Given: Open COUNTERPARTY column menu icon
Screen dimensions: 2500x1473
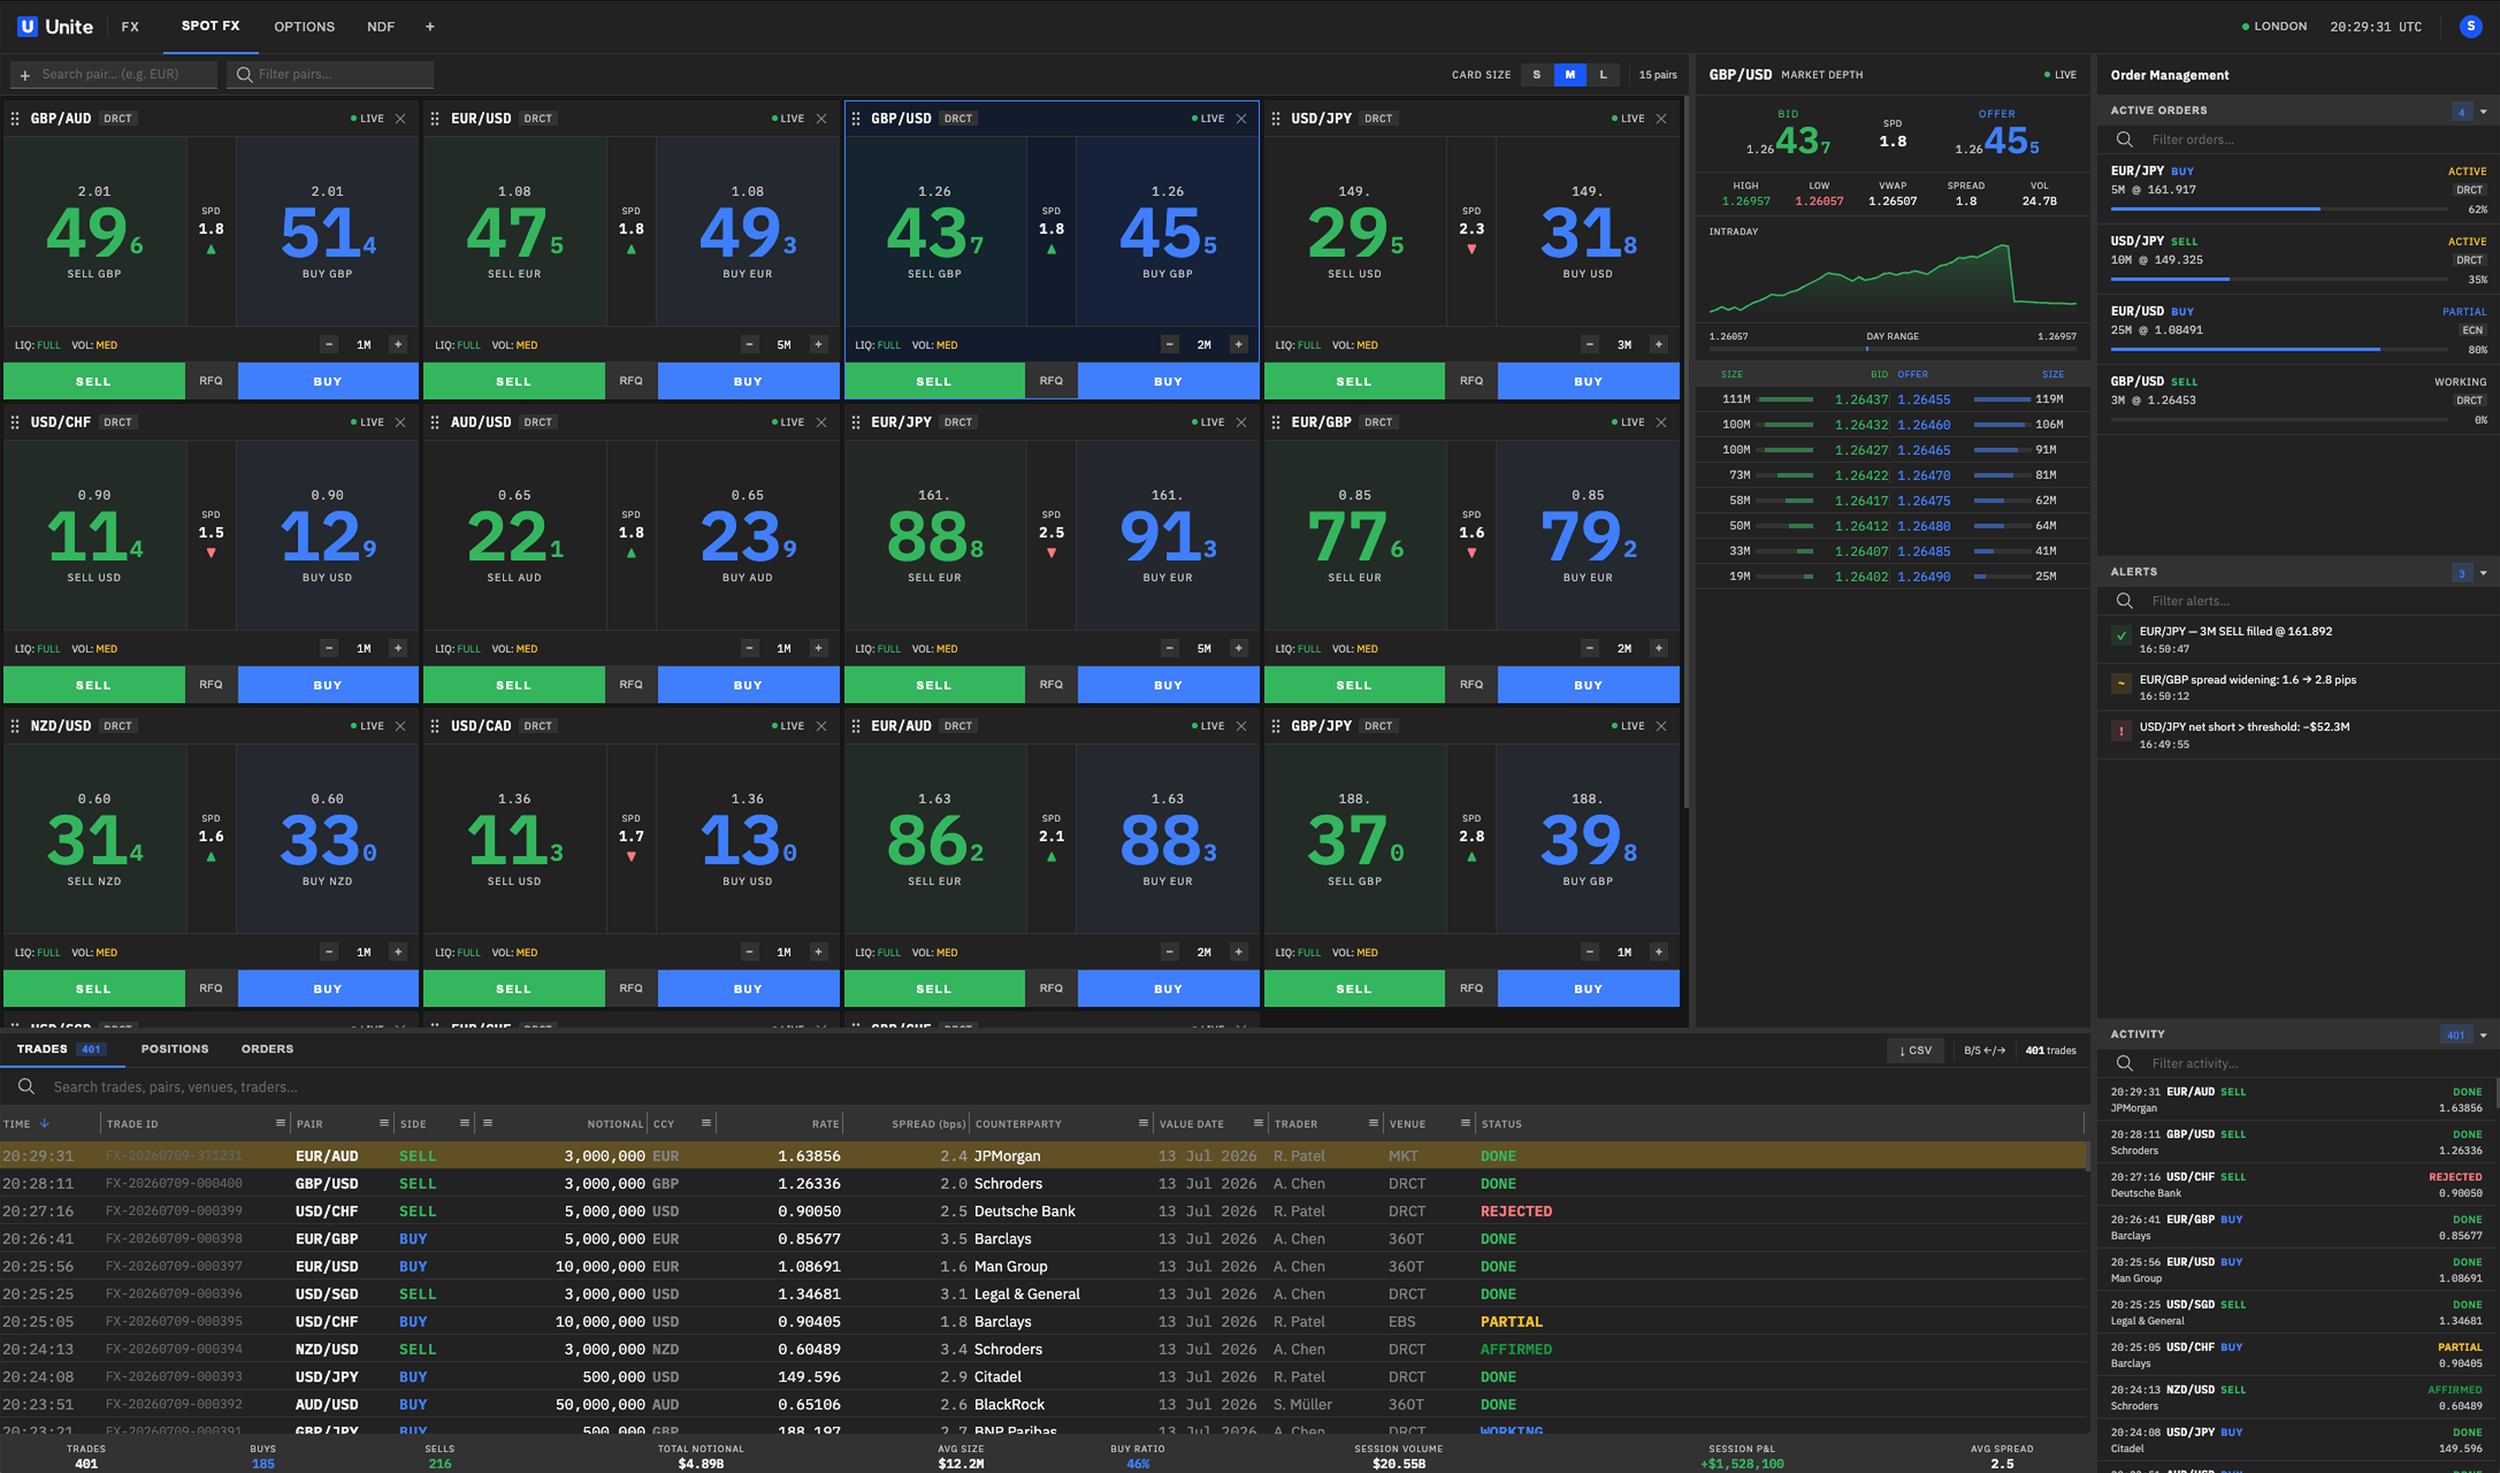Looking at the screenshot, I should pyautogui.click(x=1143, y=1123).
